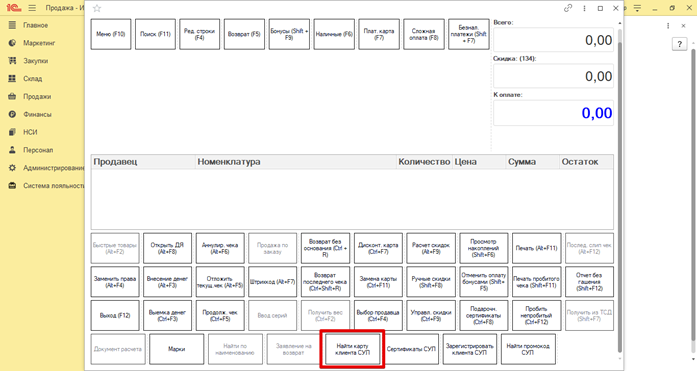
Task: Click the favorites star icon
Action: (x=97, y=8)
